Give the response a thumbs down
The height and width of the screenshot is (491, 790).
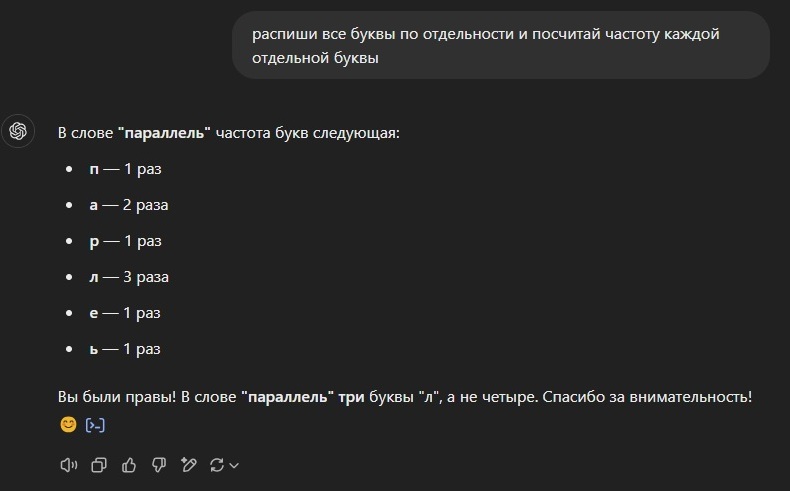pos(158,464)
